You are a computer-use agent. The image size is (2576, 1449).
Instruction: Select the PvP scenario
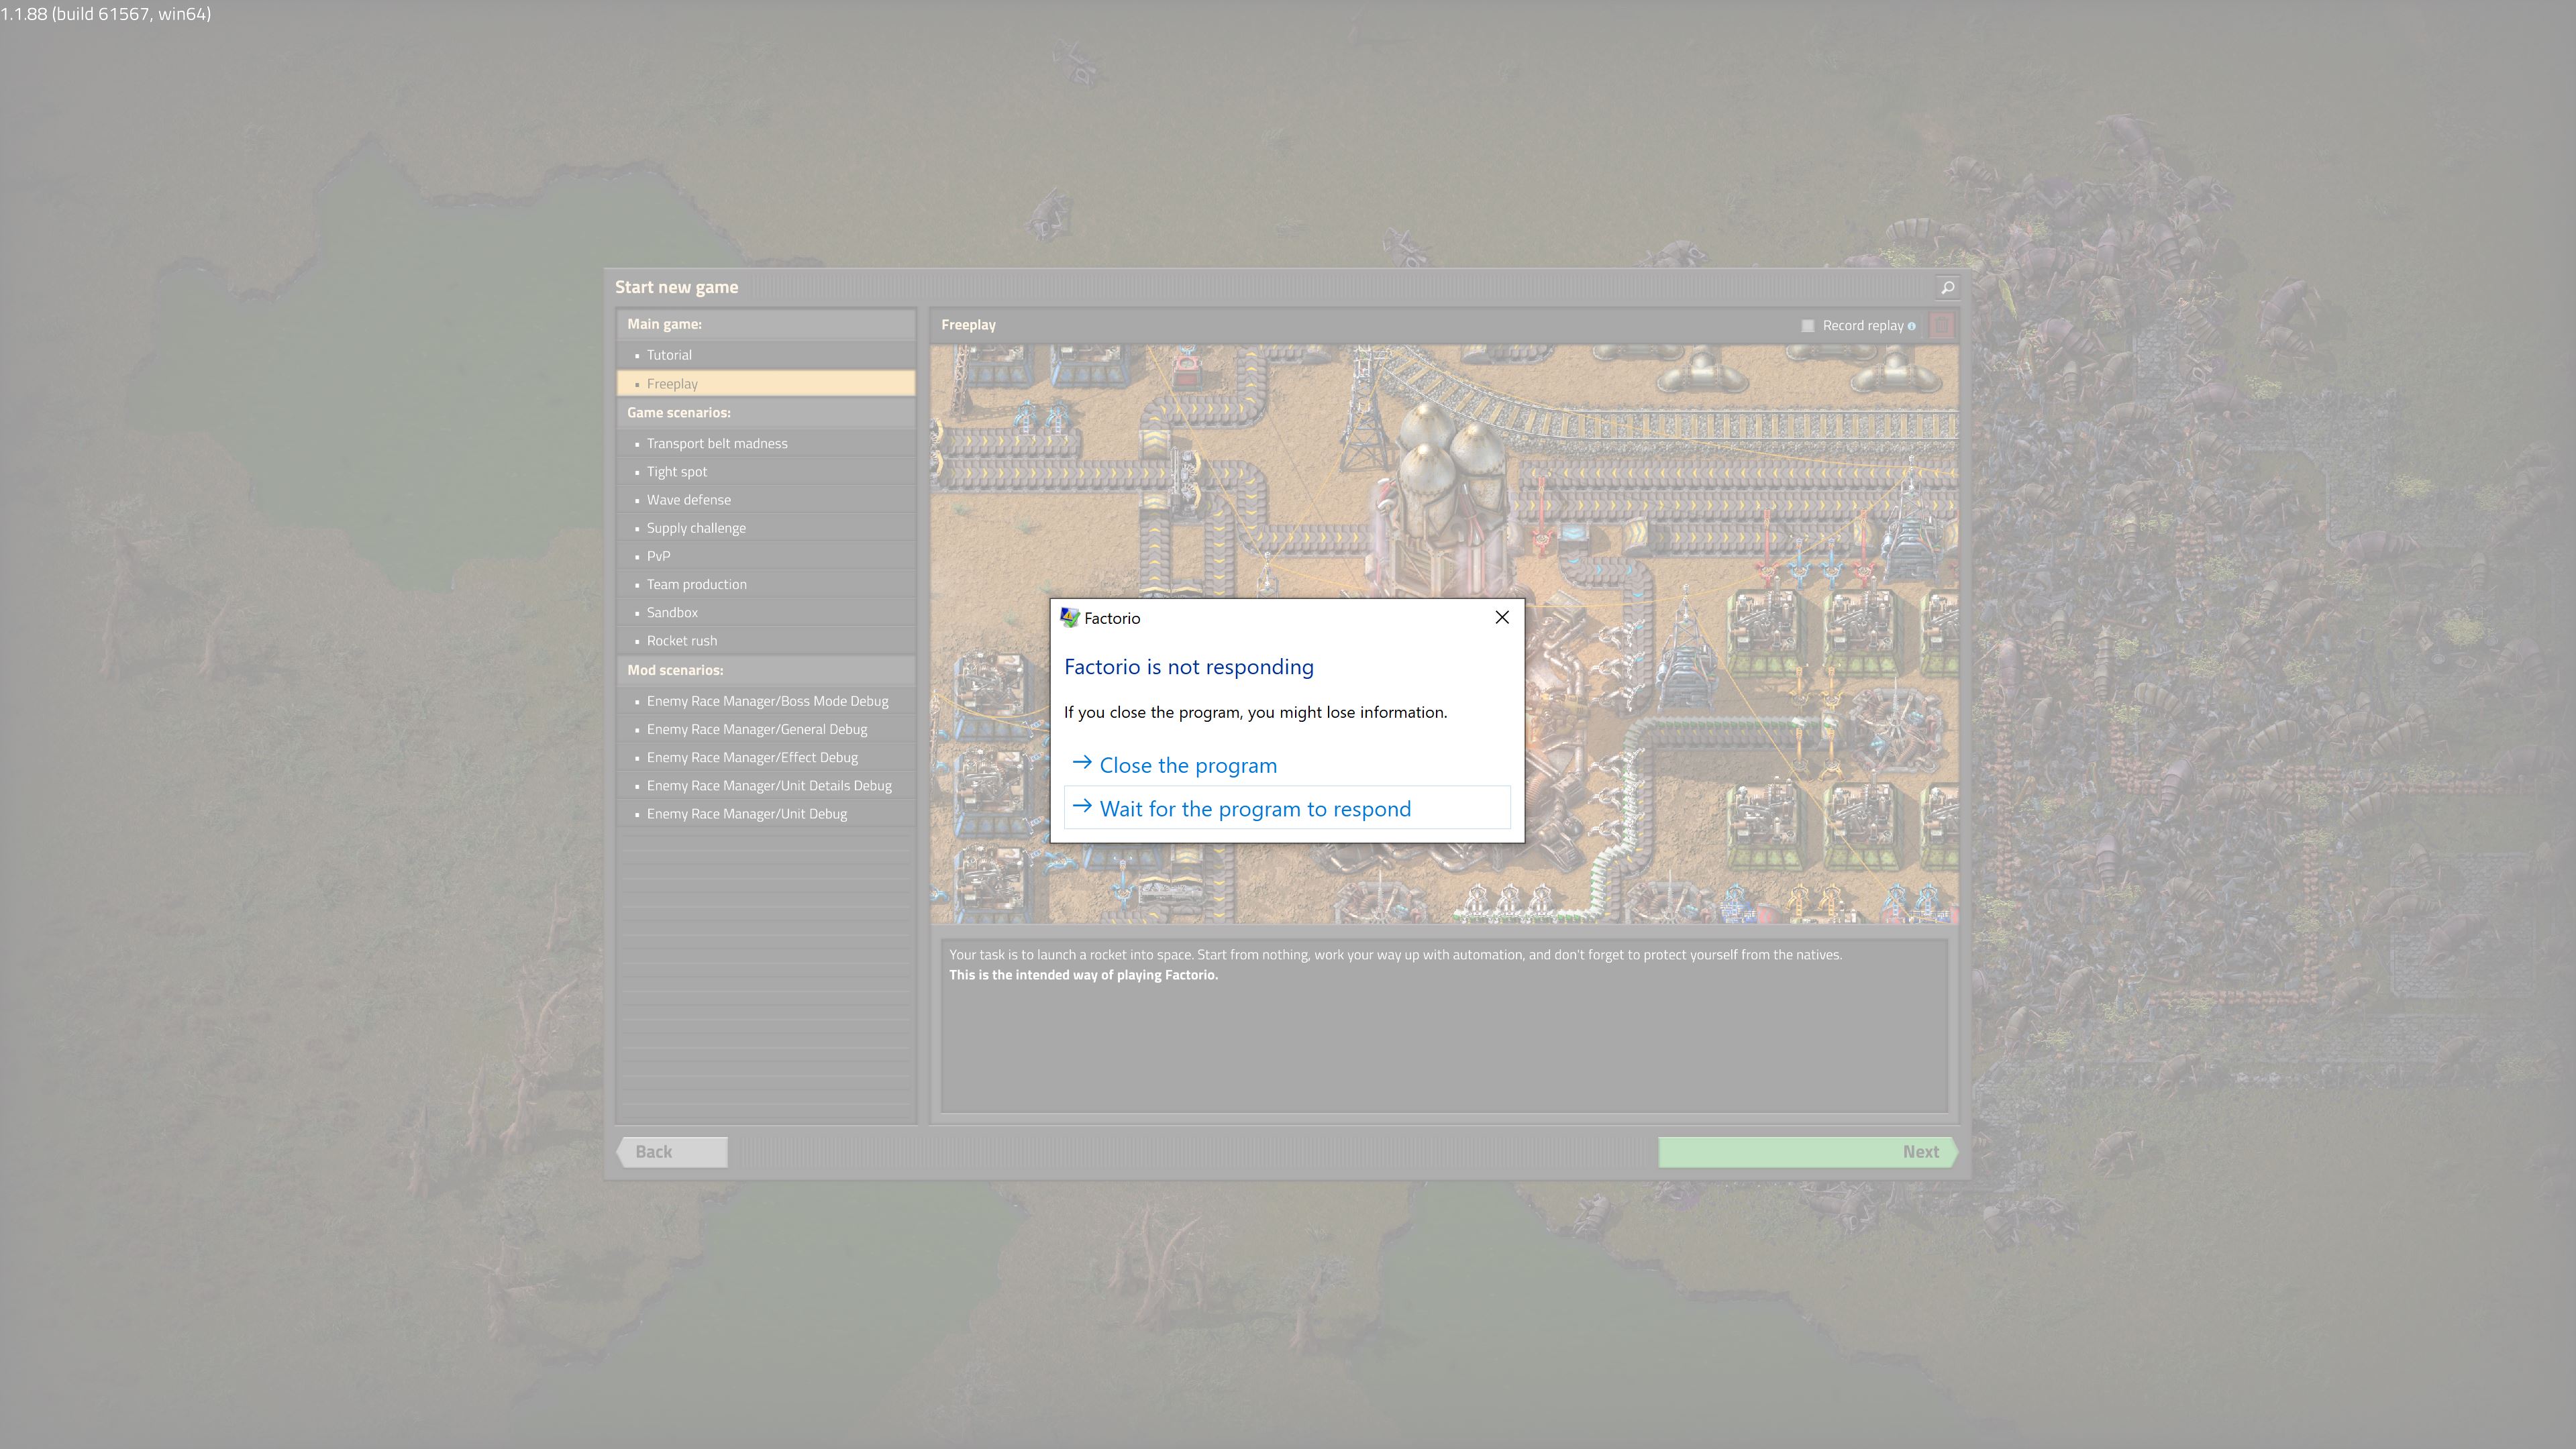[x=766, y=556]
